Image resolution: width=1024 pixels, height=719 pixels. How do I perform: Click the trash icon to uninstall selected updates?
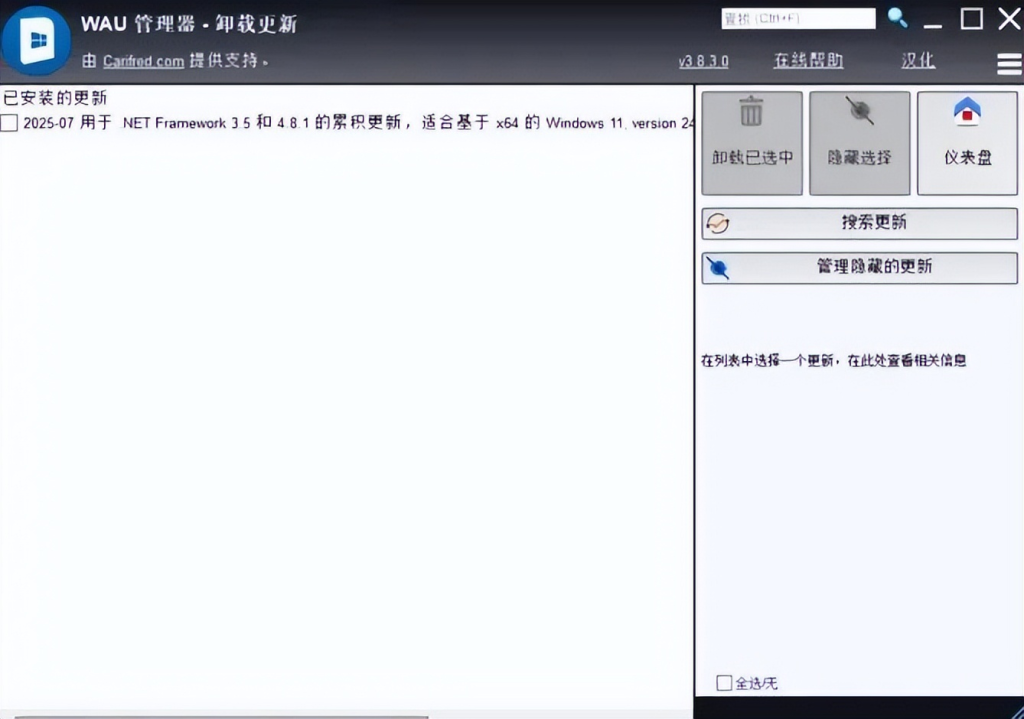[752, 113]
